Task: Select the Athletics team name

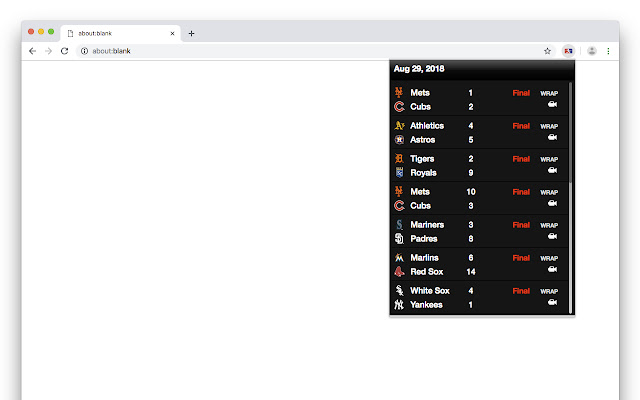Action: coord(427,126)
